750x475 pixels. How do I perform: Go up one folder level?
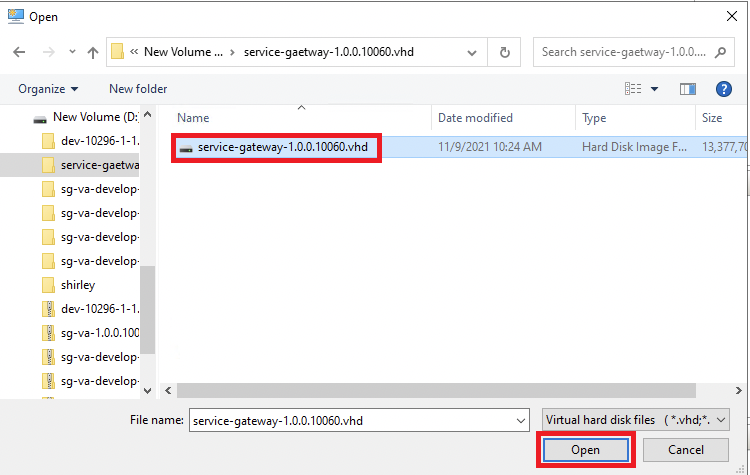(92, 52)
